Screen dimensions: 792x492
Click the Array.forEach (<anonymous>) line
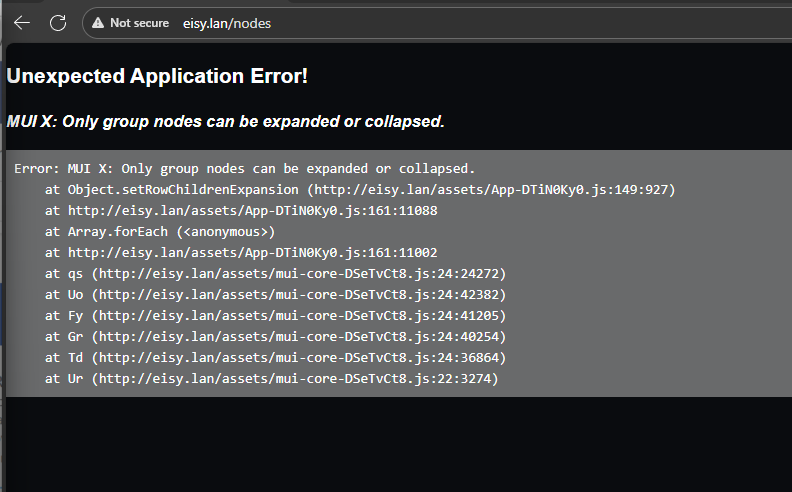pos(160,232)
